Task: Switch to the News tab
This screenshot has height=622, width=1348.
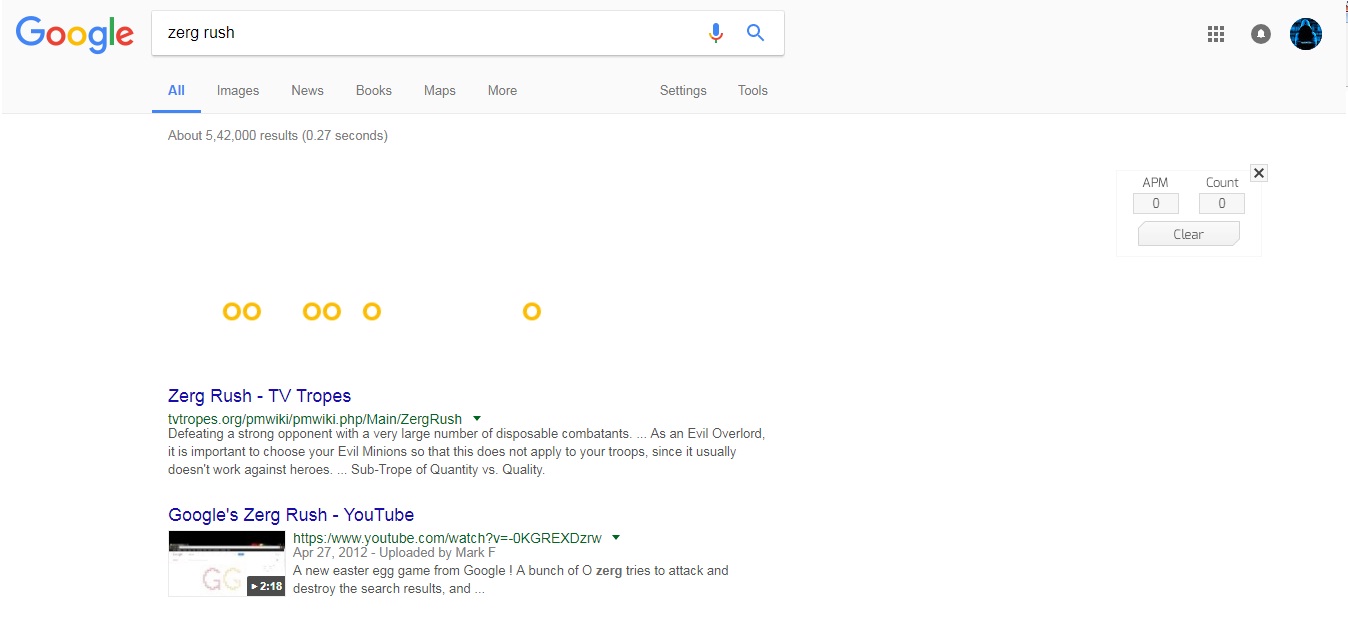Action: point(307,90)
